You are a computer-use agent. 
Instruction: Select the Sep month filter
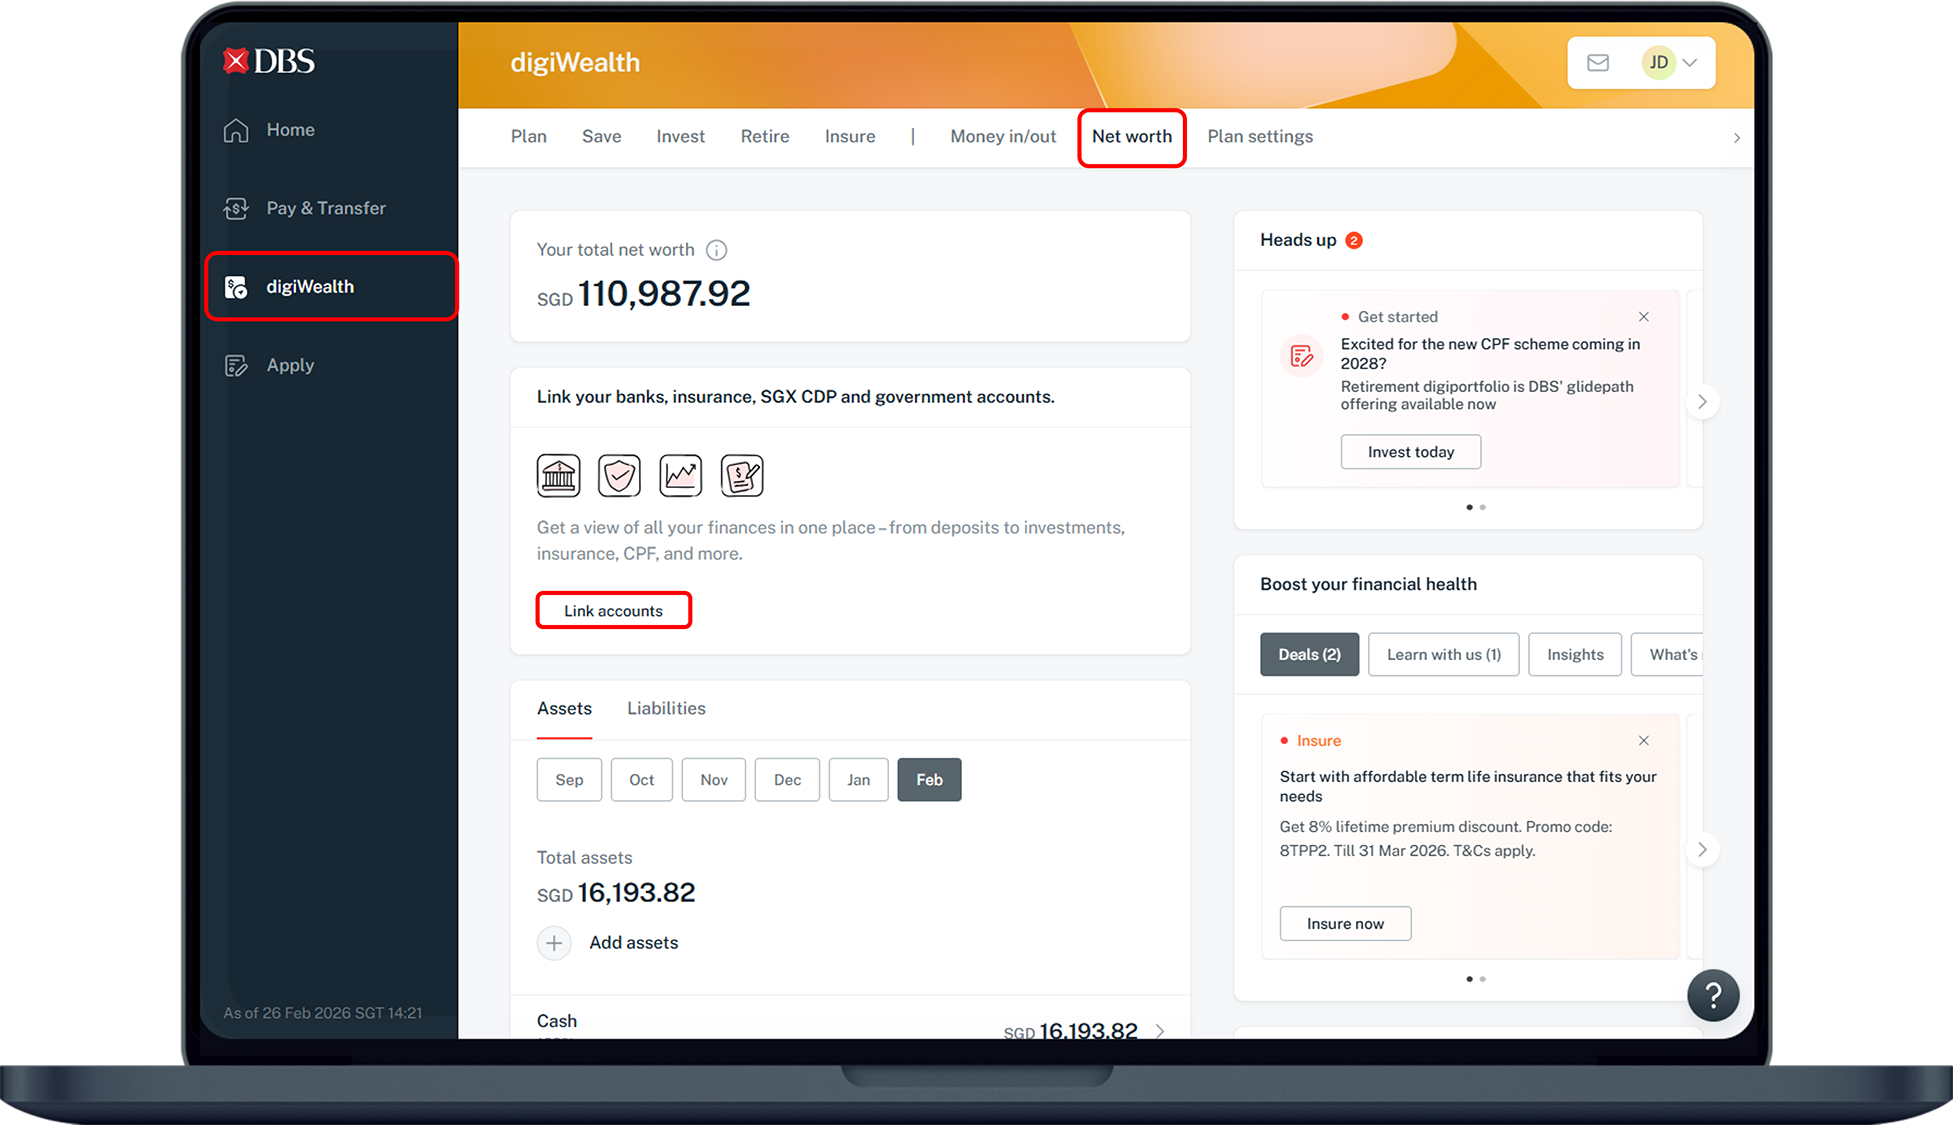(569, 780)
